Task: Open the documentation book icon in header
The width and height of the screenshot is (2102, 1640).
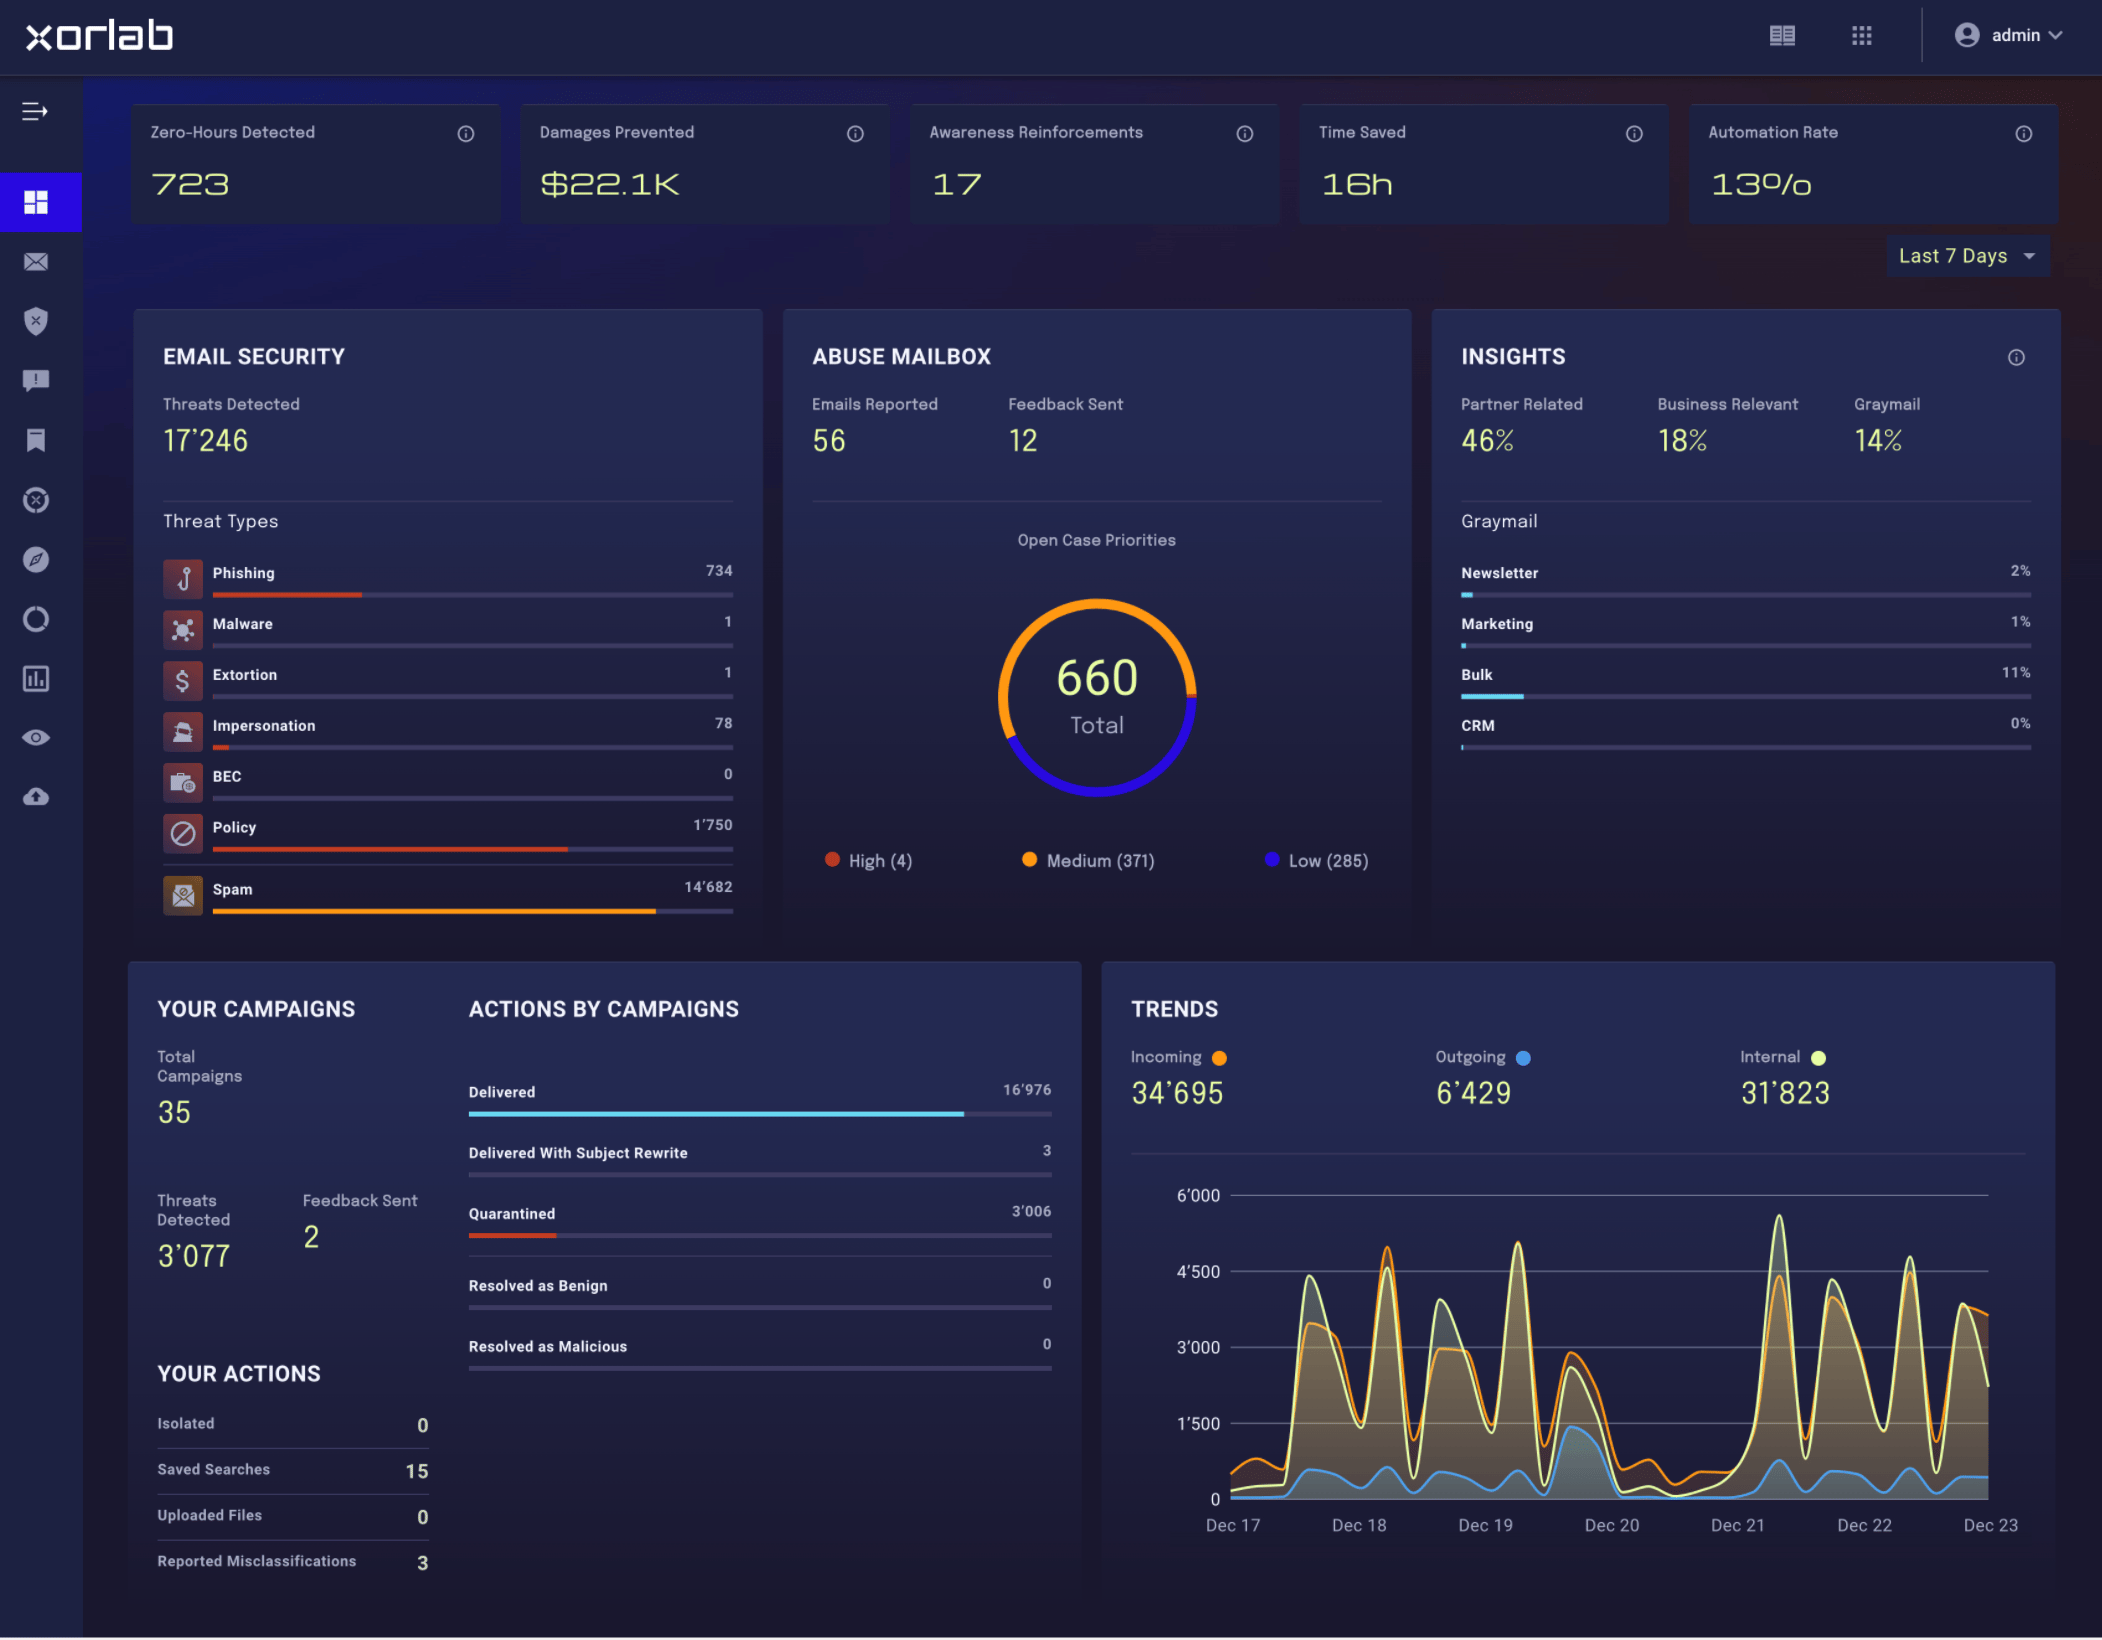Action: tap(1782, 36)
